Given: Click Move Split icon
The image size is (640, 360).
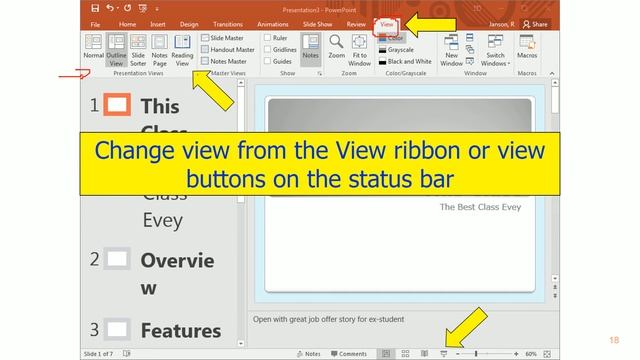Looking at the screenshot, I should pos(470,61).
